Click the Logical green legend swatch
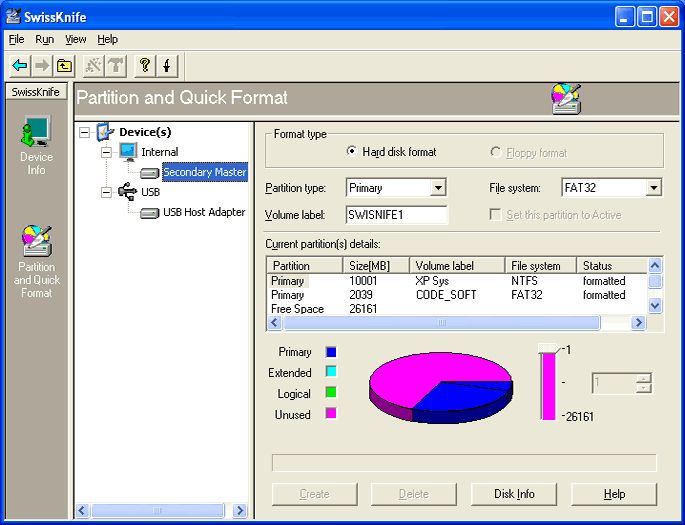The image size is (685, 525). coord(331,392)
